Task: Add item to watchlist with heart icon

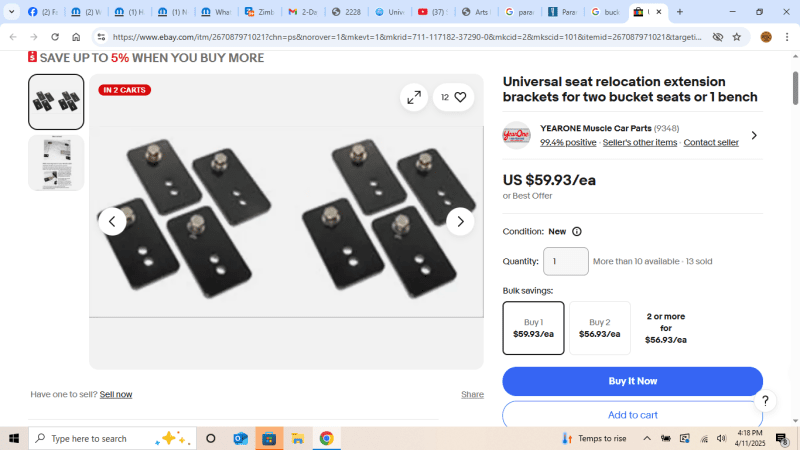Action: (x=454, y=97)
